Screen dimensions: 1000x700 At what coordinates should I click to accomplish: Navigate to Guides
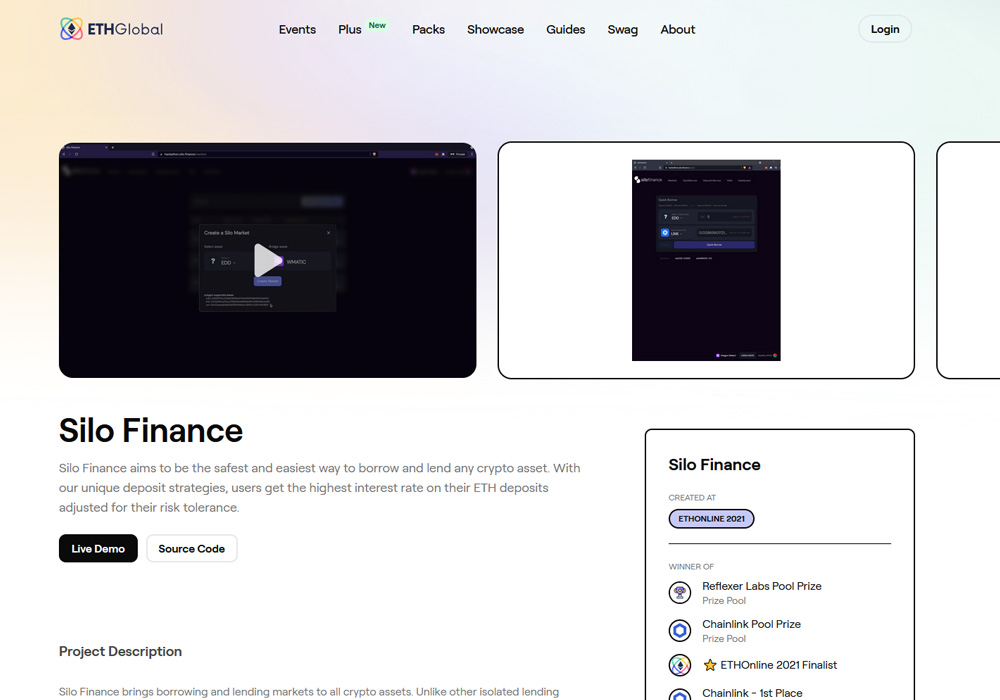click(x=565, y=29)
